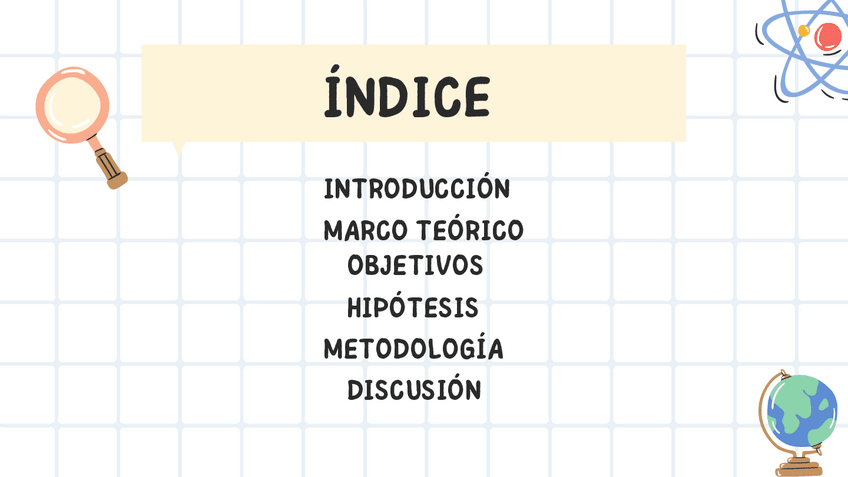Open the METODOLOGÍA index entry

(412, 349)
